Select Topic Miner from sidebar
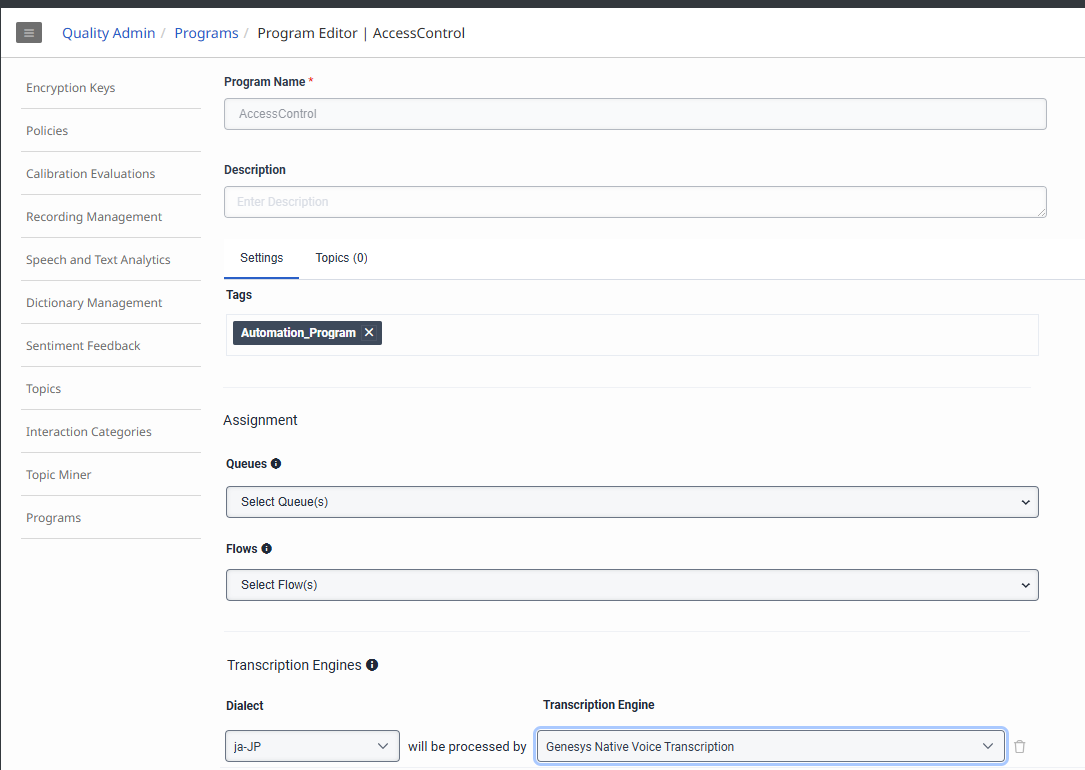 click(59, 475)
